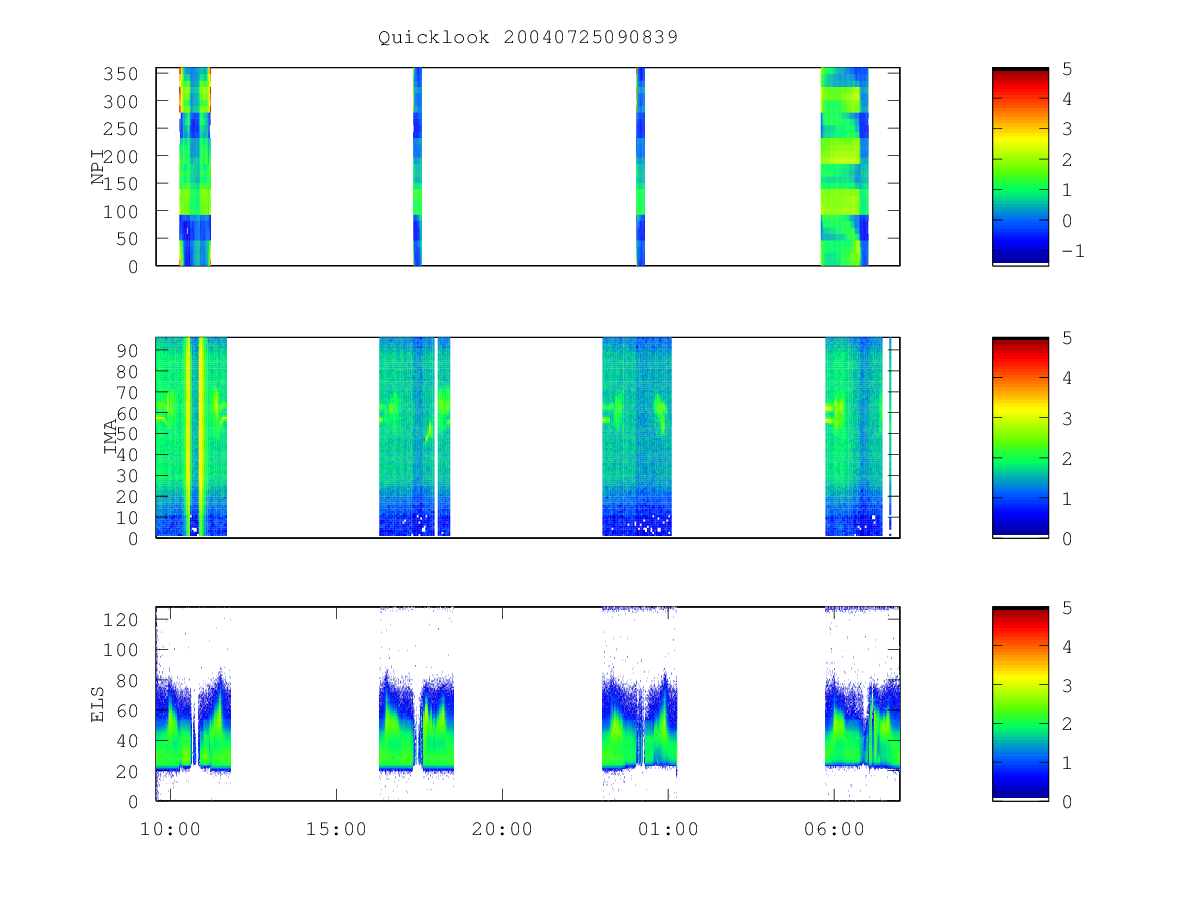Viewport: 1200px width, 900px height.
Task: Click the NPI data strip near 10:00
Action: 195,167
